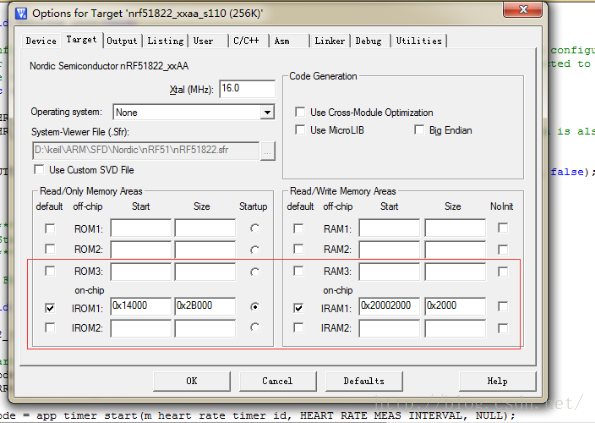Click the IROM1 Size field 0x2B000

click(x=205, y=306)
